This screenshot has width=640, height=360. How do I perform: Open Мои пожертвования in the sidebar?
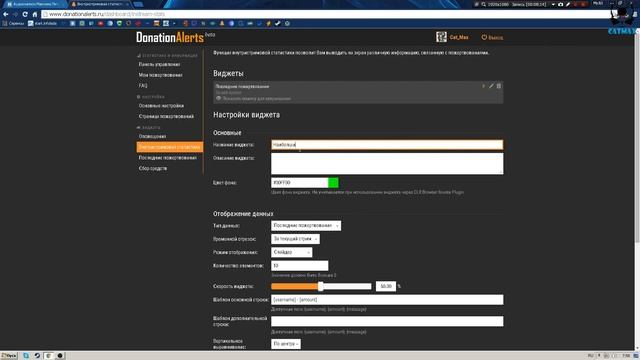(160, 75)
